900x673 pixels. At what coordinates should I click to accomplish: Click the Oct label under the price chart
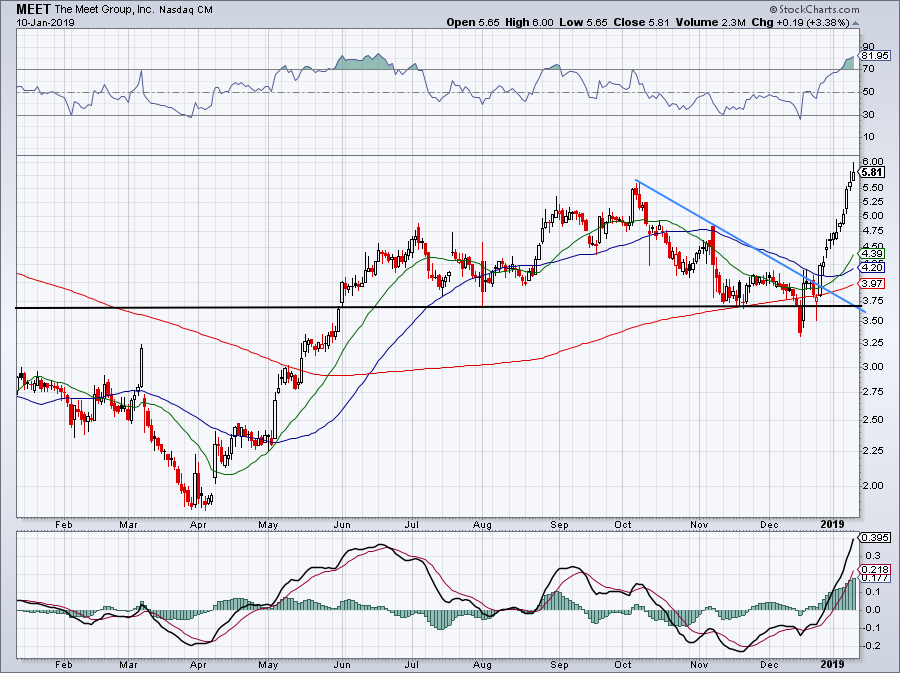click(x=623, y=524)
